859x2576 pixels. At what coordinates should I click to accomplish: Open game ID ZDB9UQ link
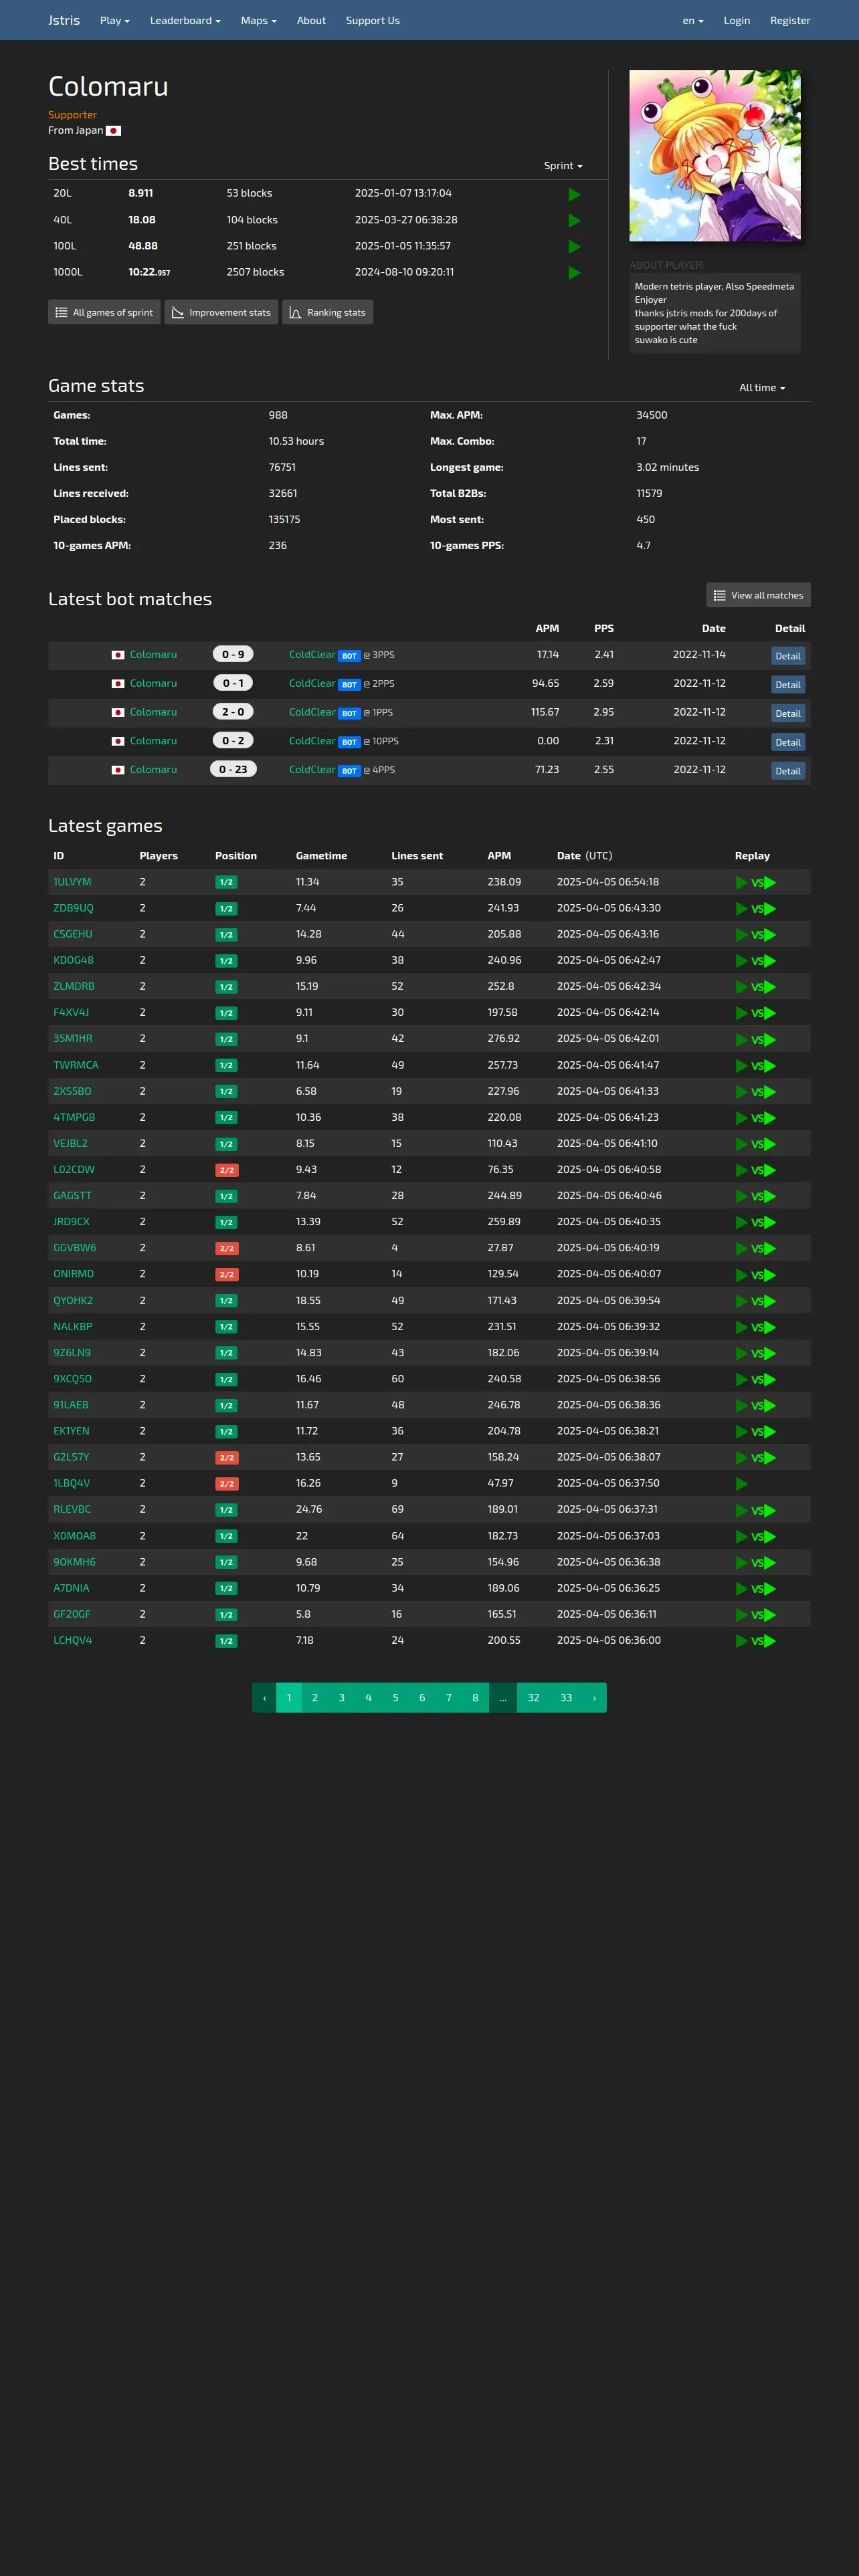(73, 908)
